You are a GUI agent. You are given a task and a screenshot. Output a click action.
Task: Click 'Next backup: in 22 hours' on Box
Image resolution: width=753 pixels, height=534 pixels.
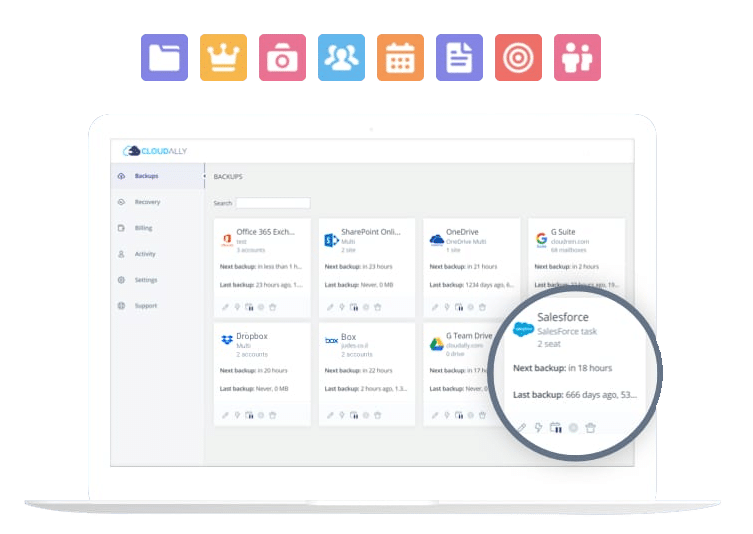358,371
